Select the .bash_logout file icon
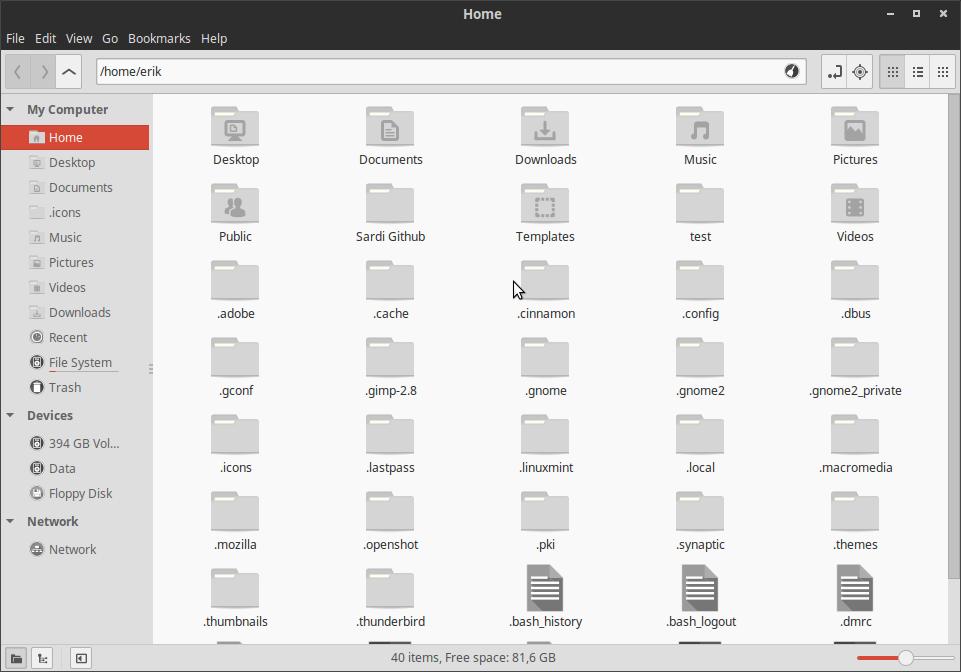Screen dimensions: 961x672 (700, 589)
